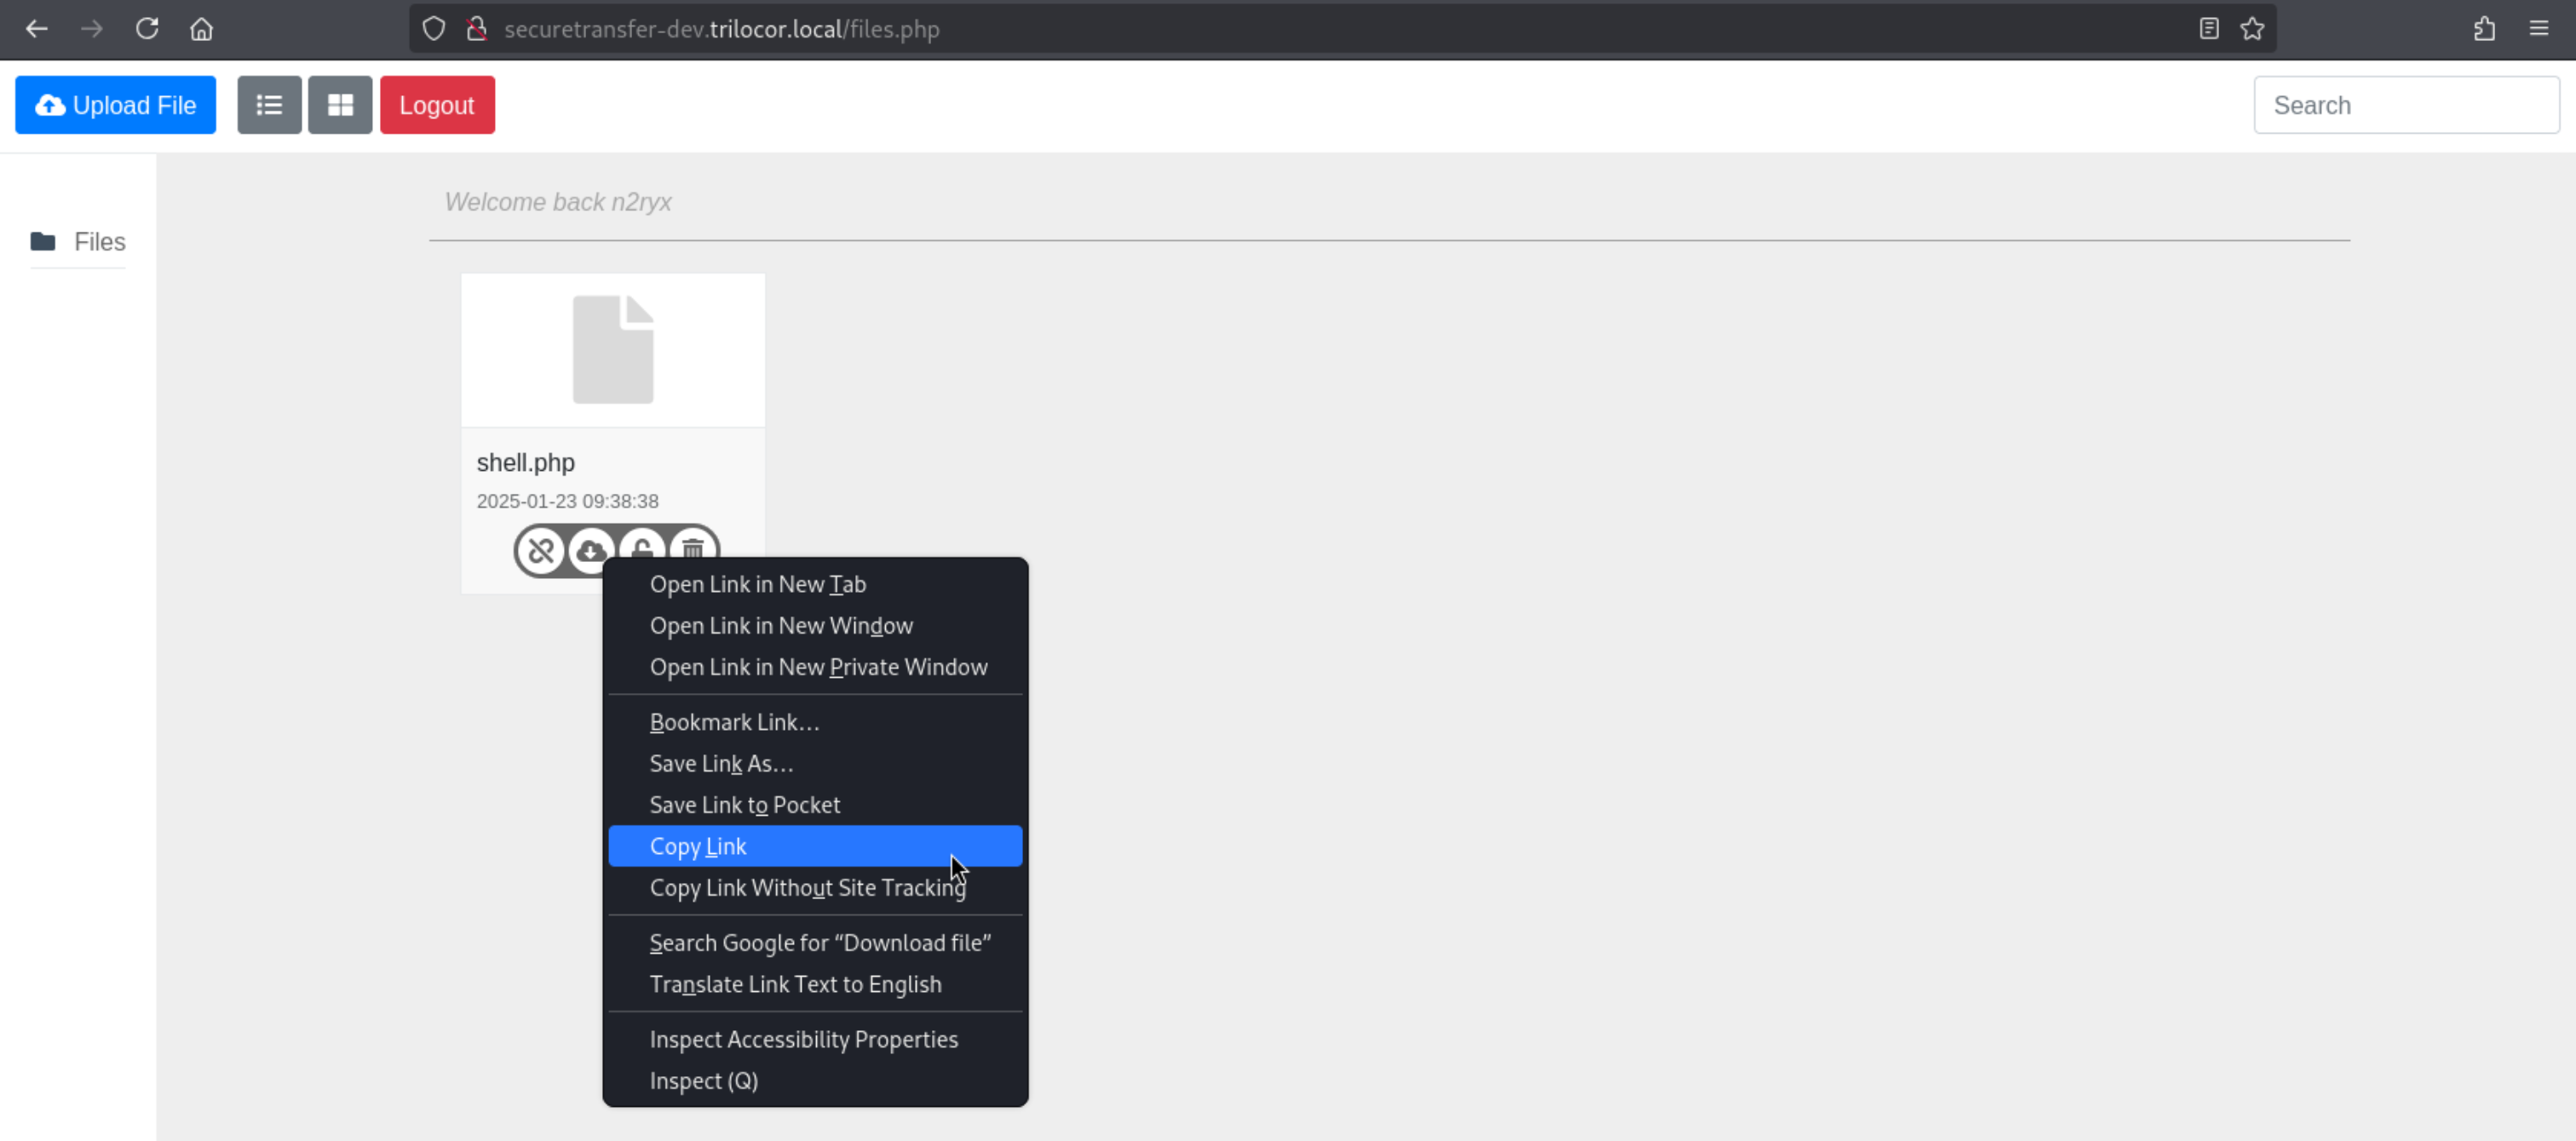The width and height of the screenshot is (2576, 1141).
Task: Open the tracking protection shield icon
Action: 433,29
